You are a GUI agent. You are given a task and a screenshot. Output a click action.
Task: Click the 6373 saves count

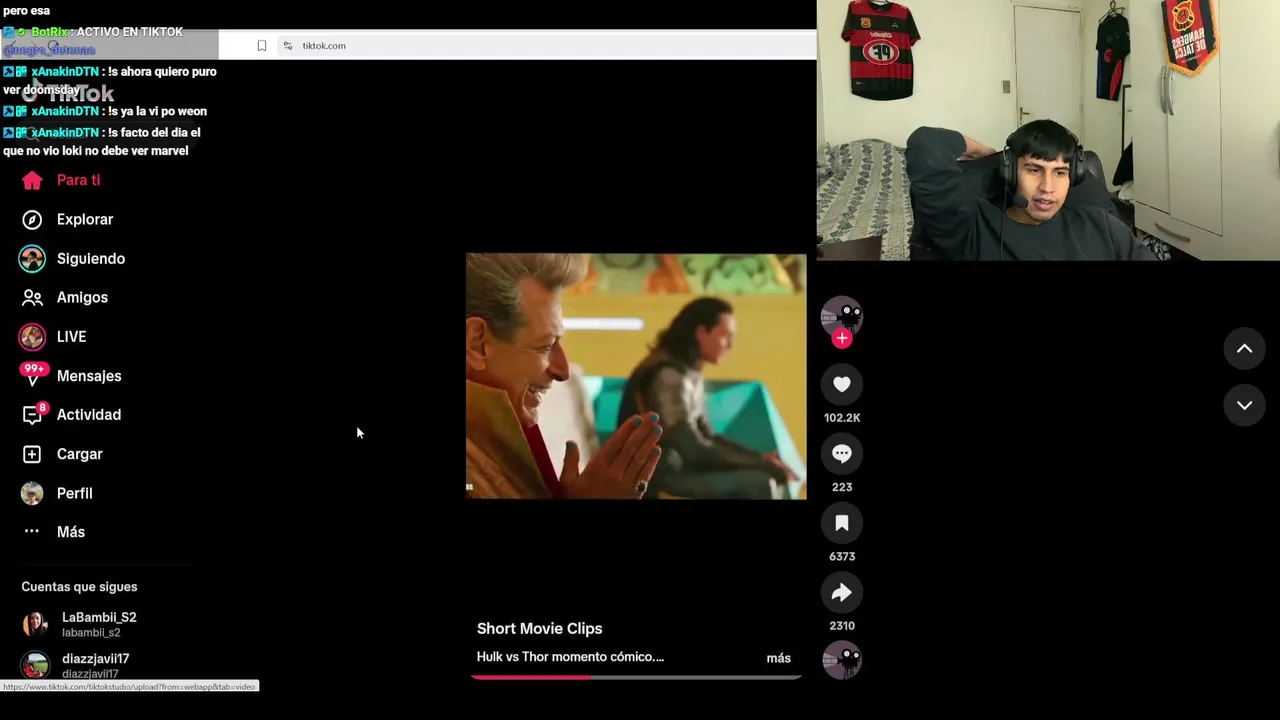pyautogui.click(x=842, y=556)
